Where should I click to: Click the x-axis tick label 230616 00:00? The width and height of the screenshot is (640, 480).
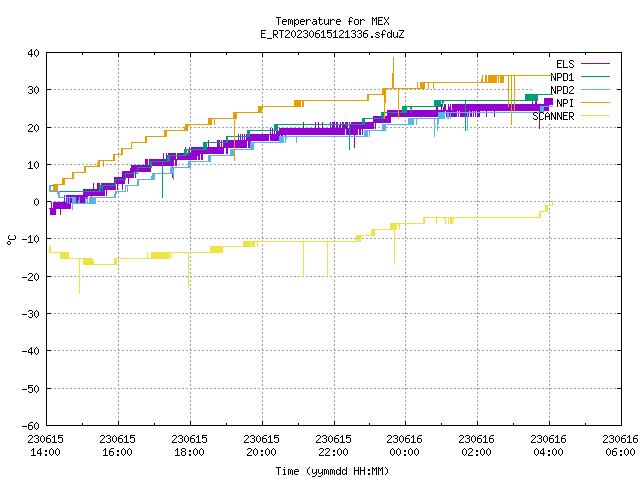click(404, 446)
